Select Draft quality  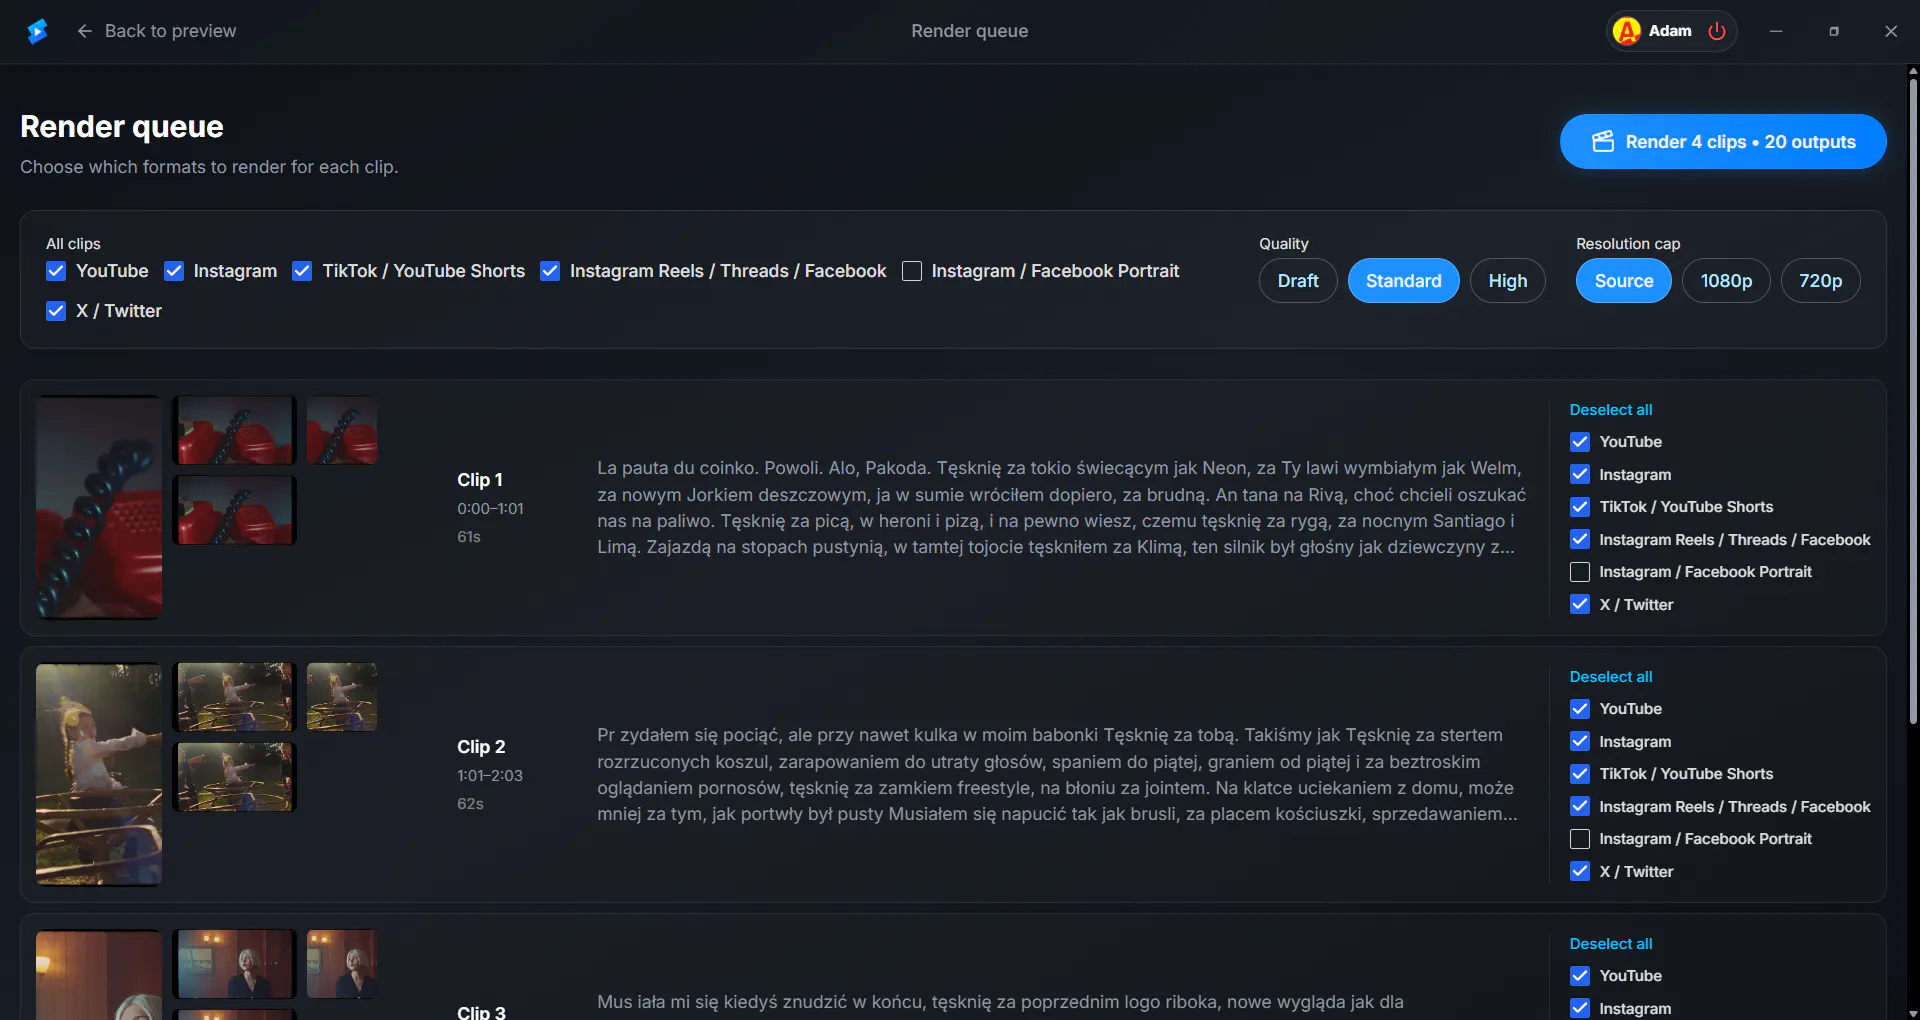[1298, 281]
